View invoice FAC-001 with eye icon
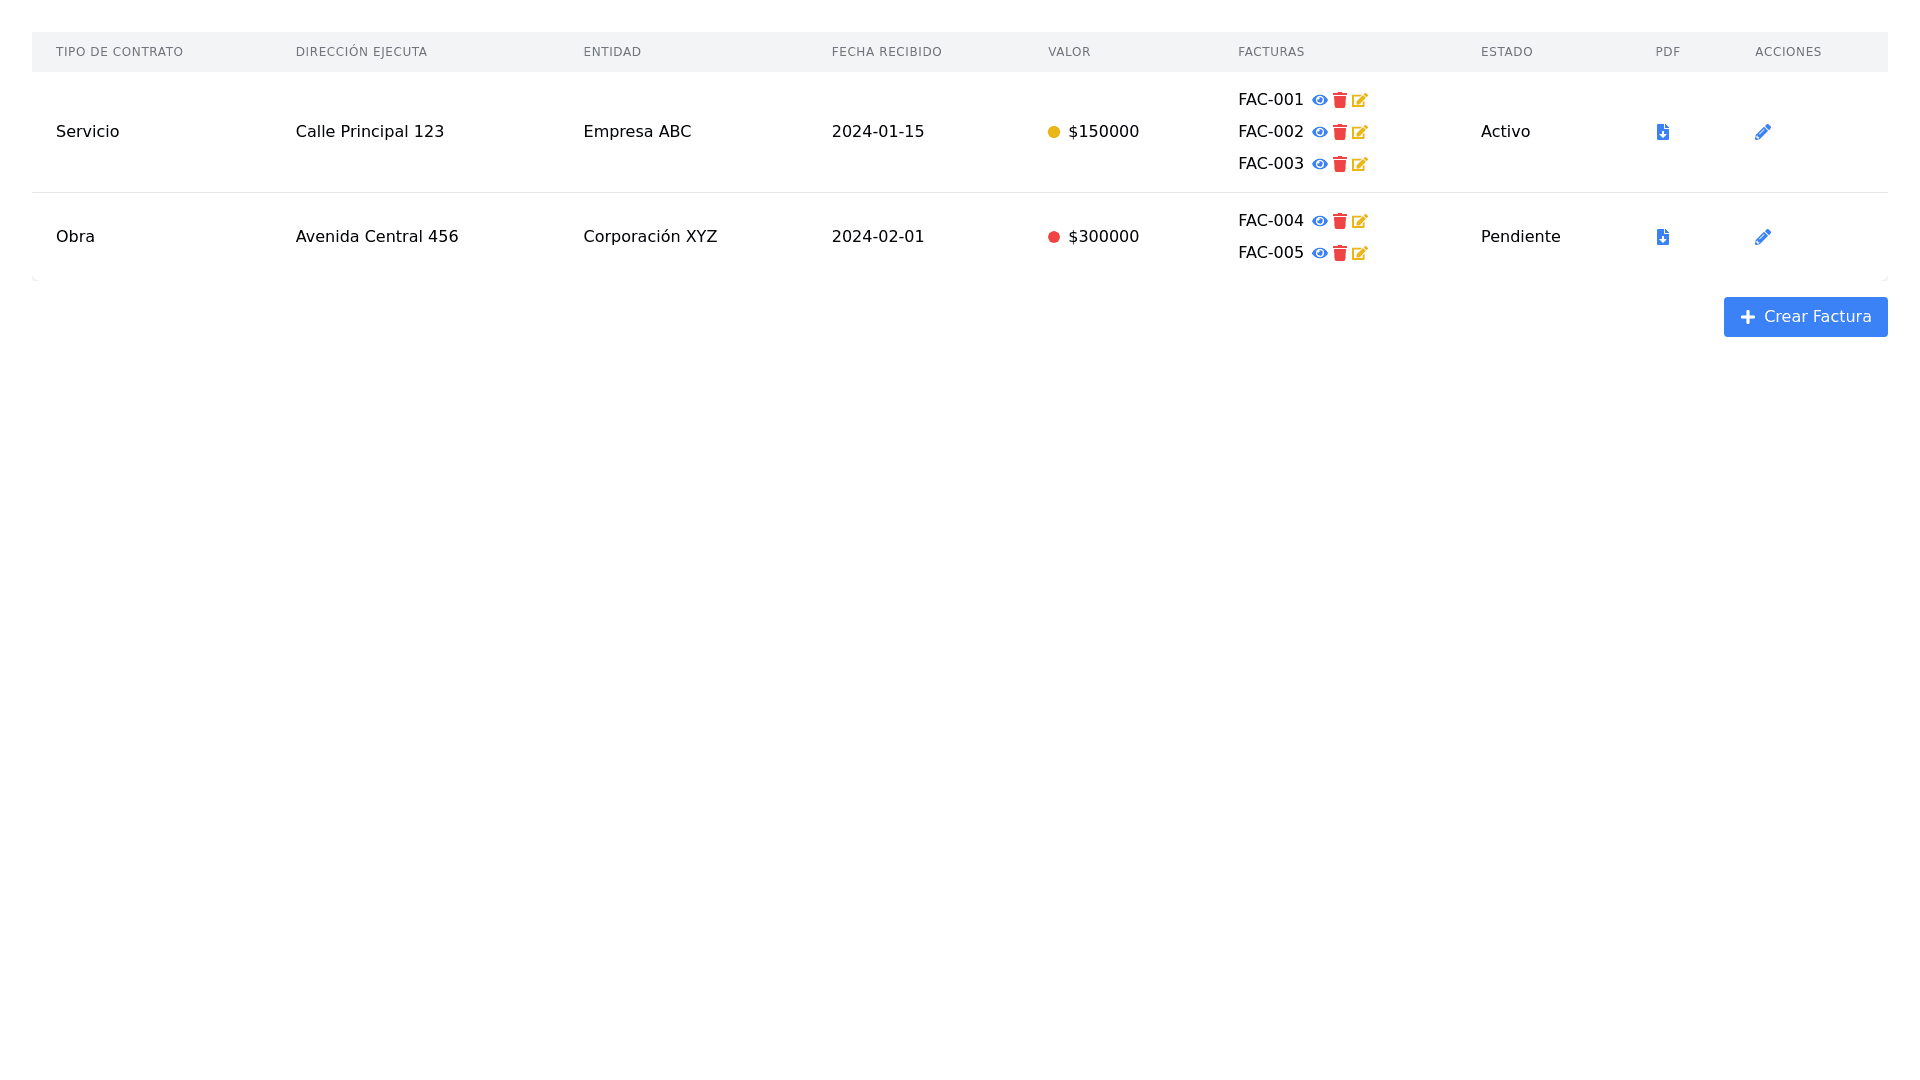 coord(1320,100)
